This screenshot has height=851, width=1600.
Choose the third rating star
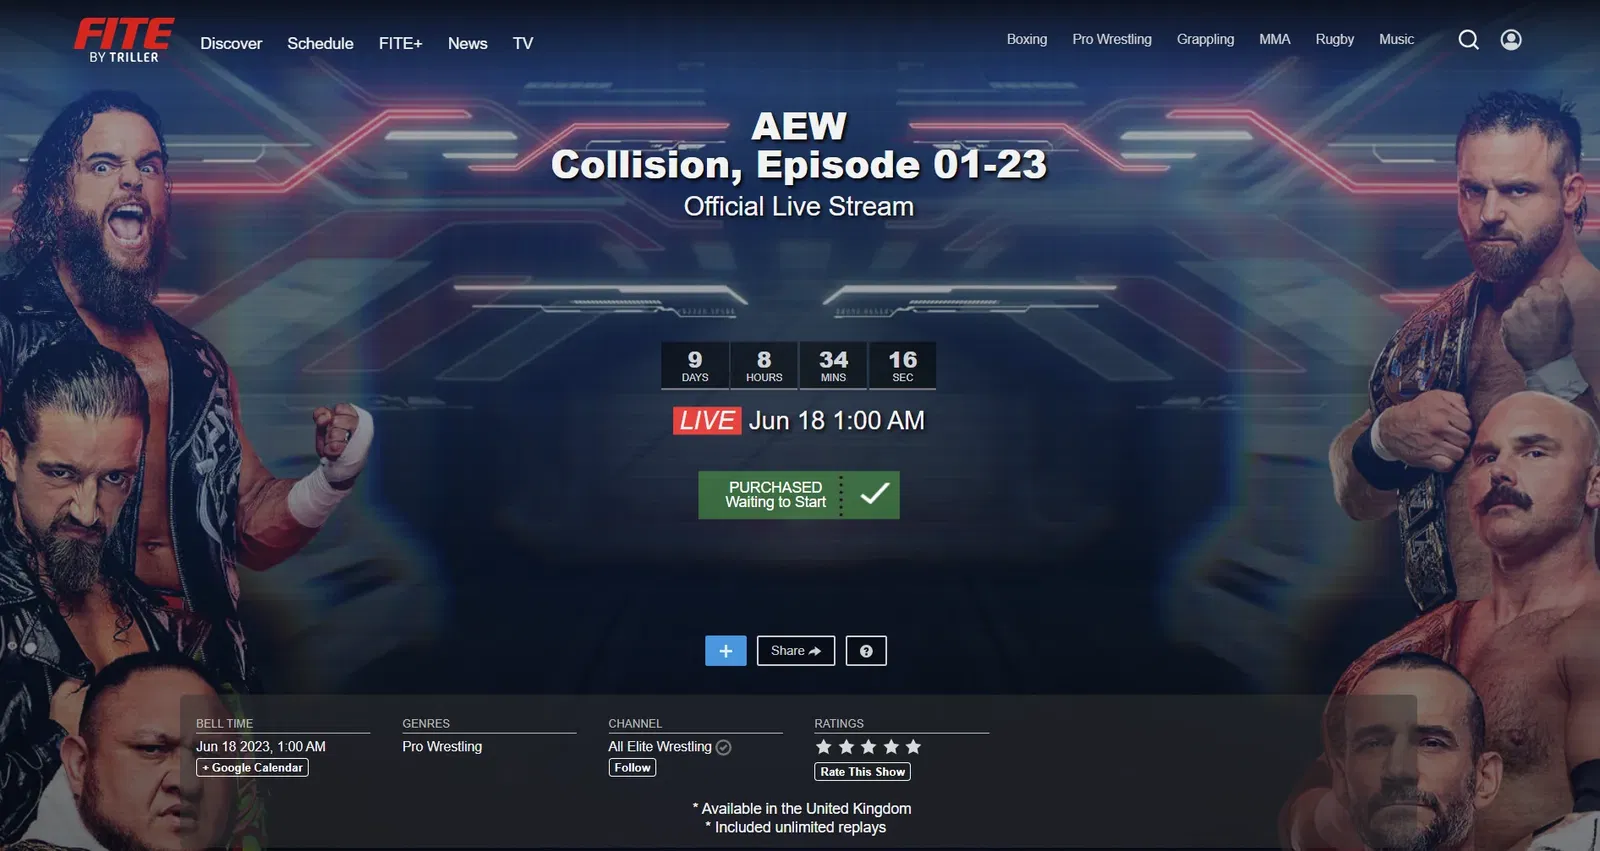point(868,747)
